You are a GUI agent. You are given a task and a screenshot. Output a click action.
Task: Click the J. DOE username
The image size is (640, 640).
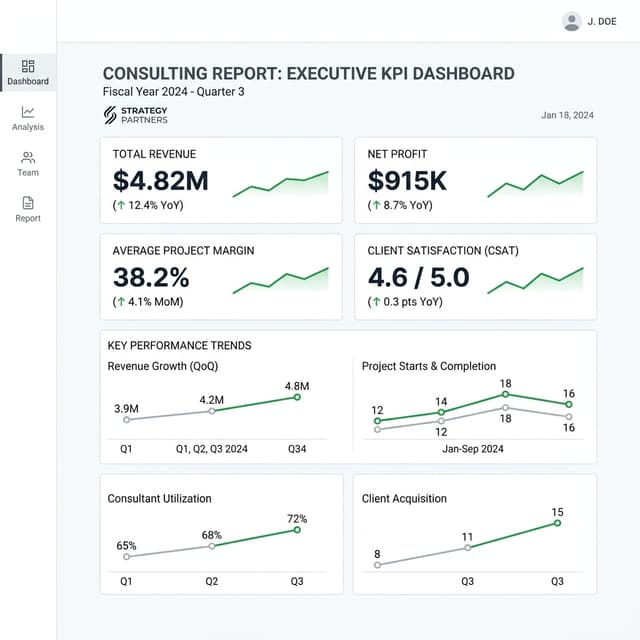(602, 21)
